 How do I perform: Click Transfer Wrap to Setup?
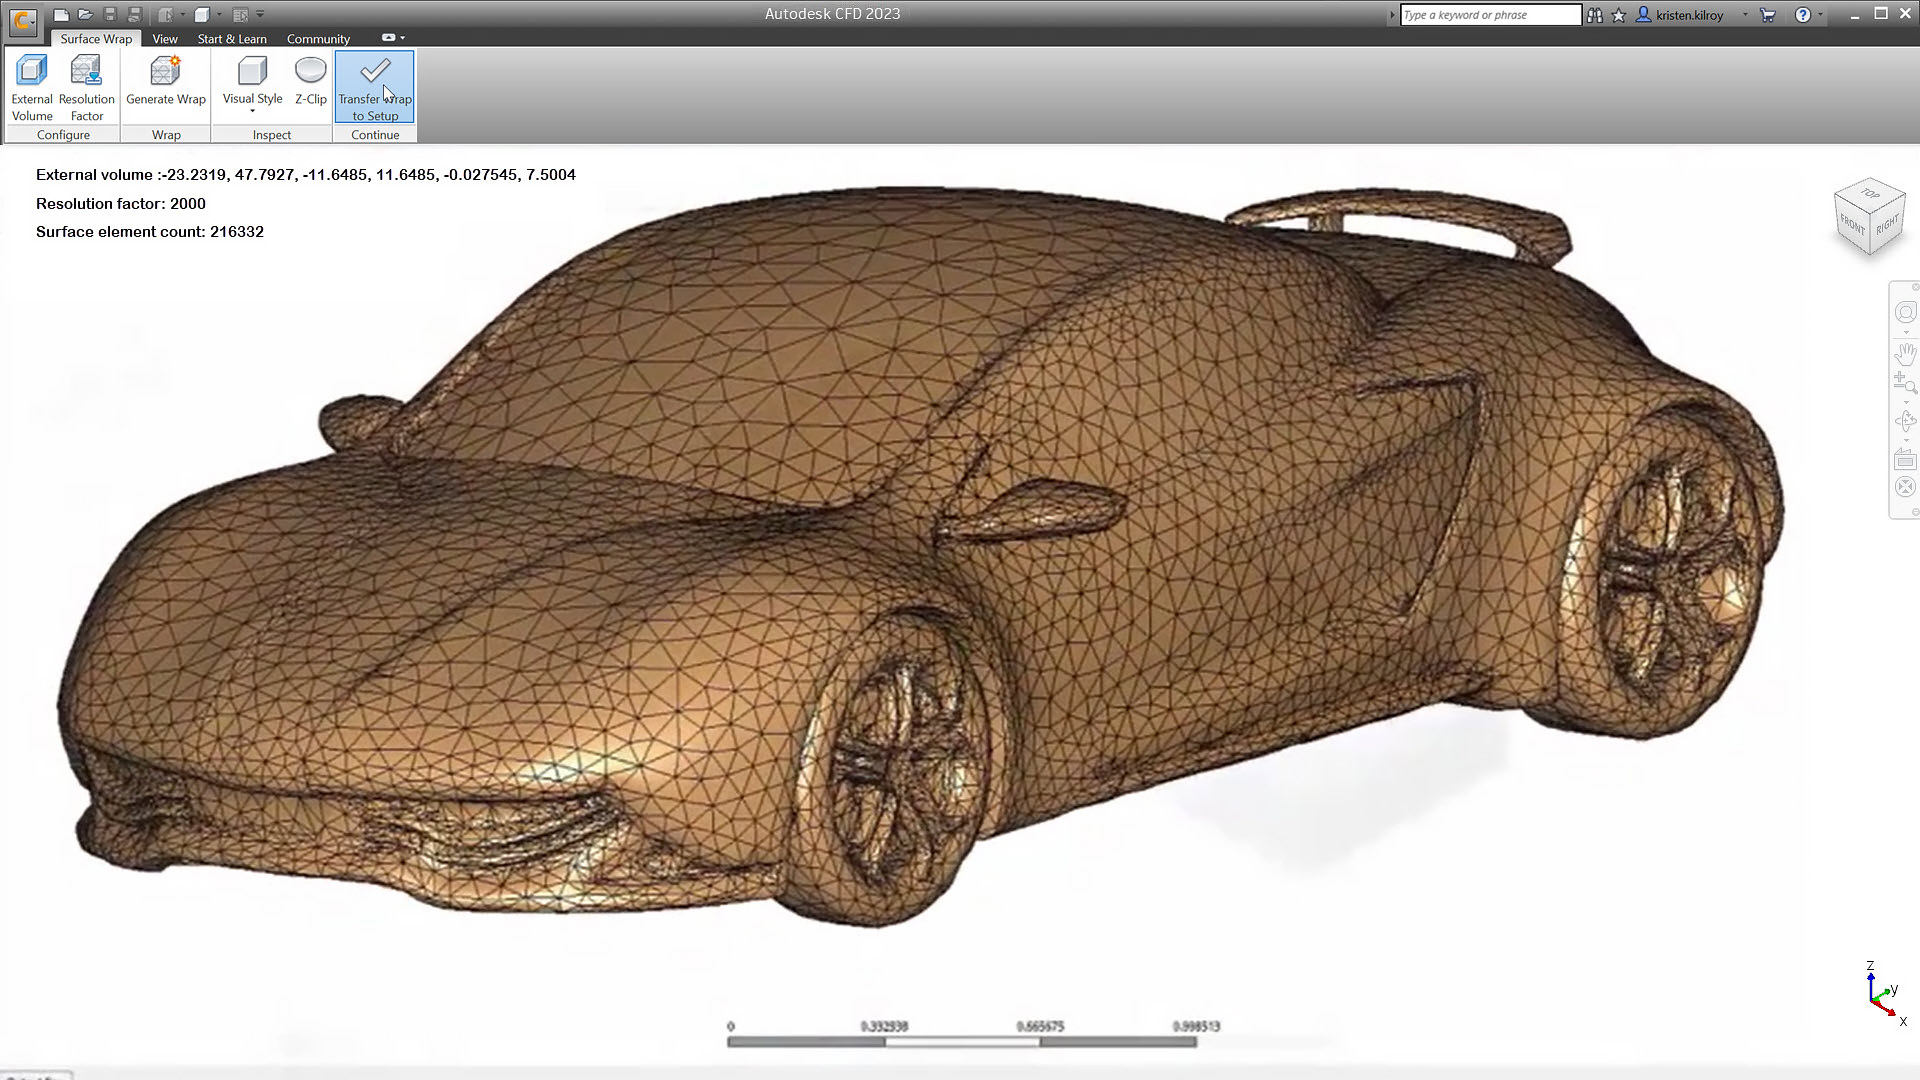coord(375,88)
